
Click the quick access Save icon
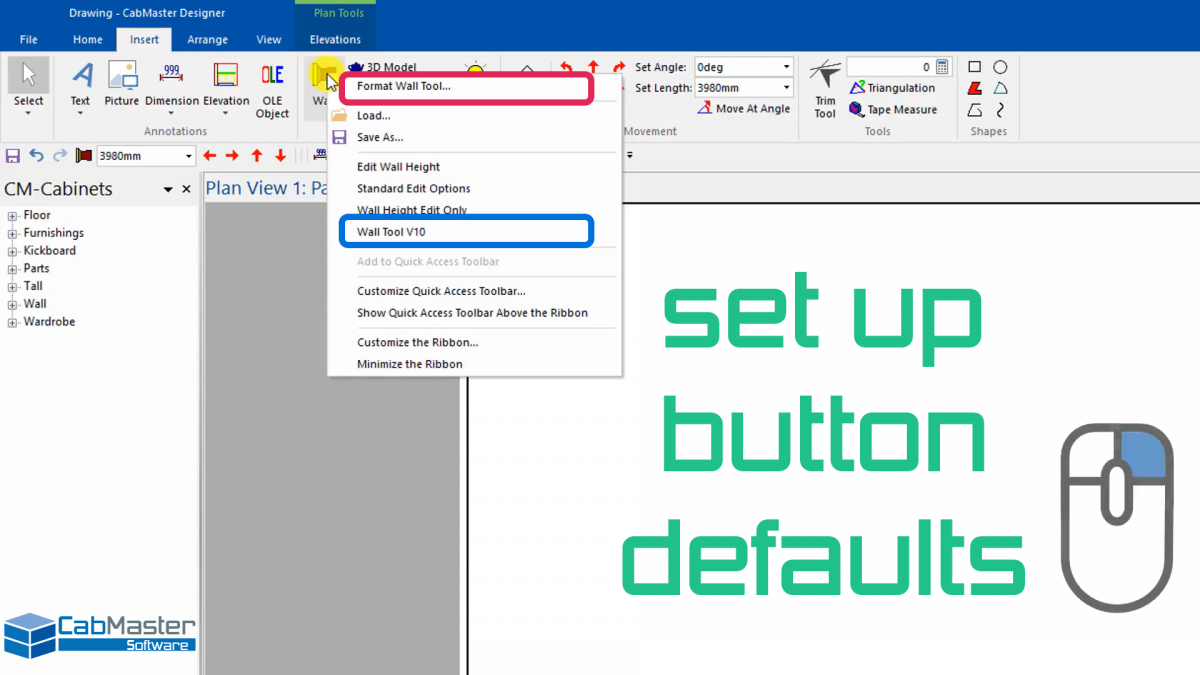pyautogui.click(x=13, y=156)
